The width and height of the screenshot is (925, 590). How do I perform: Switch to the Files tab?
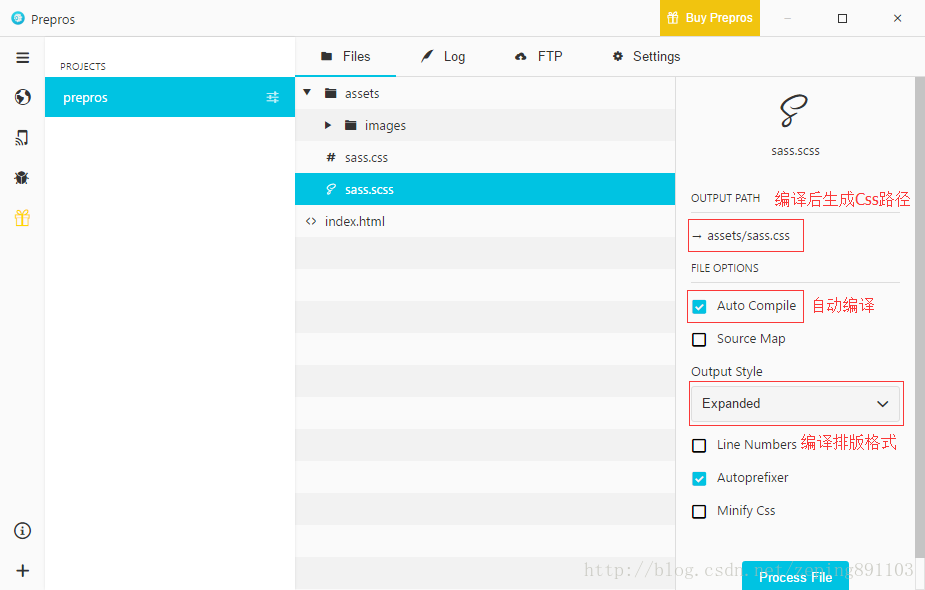click(346, 57)
